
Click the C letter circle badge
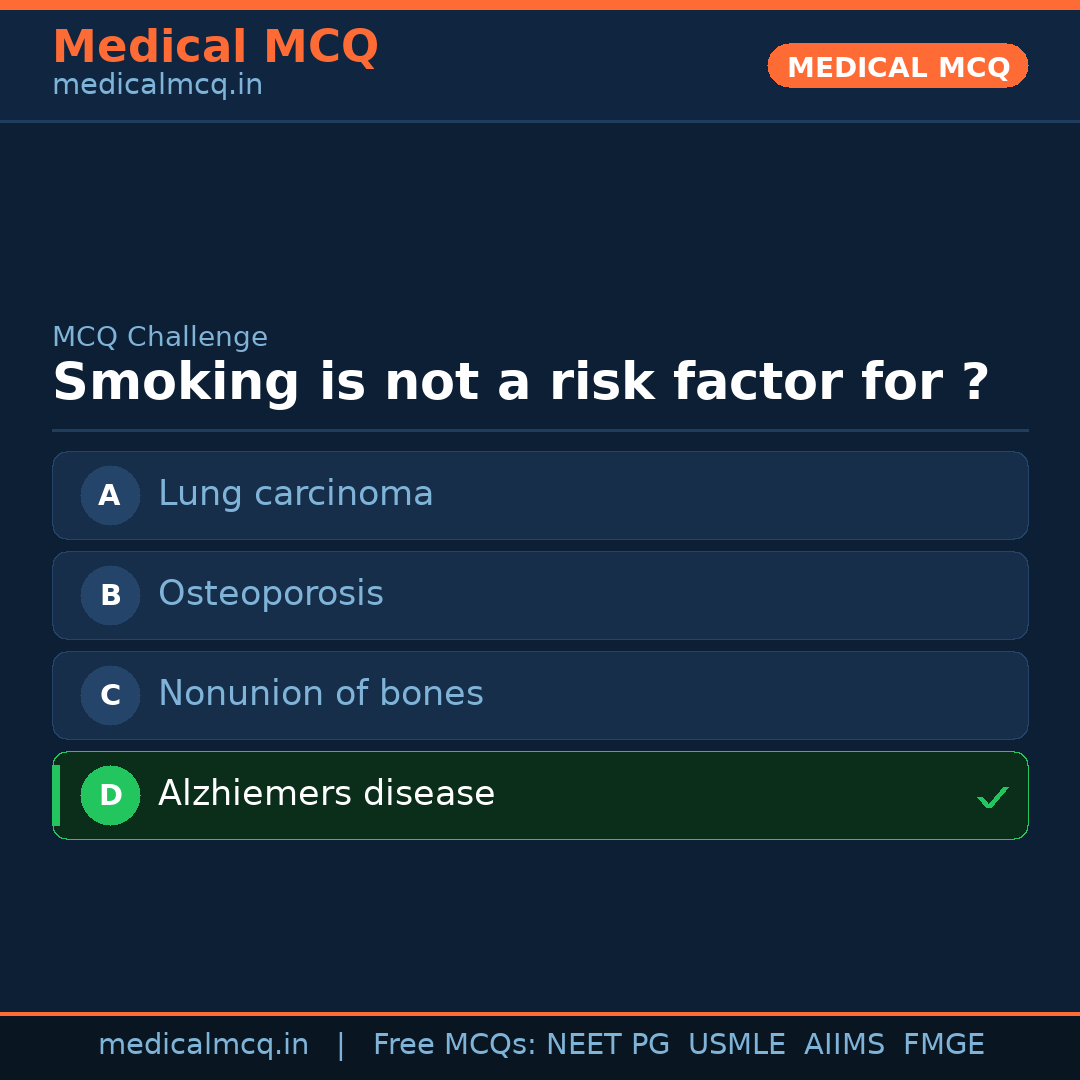110,695
